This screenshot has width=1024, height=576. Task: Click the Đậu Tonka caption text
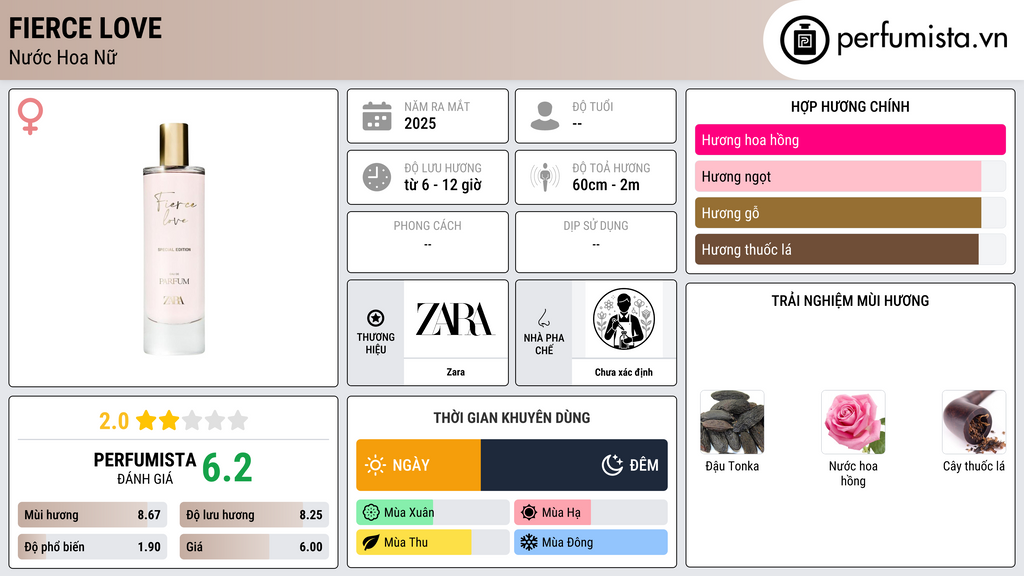click(732, 466)
